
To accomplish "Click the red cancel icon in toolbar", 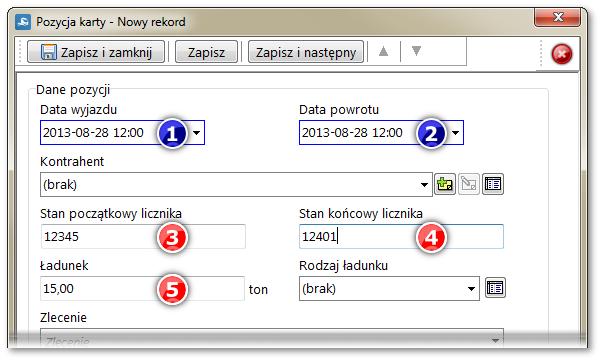I will pos(562,54).
